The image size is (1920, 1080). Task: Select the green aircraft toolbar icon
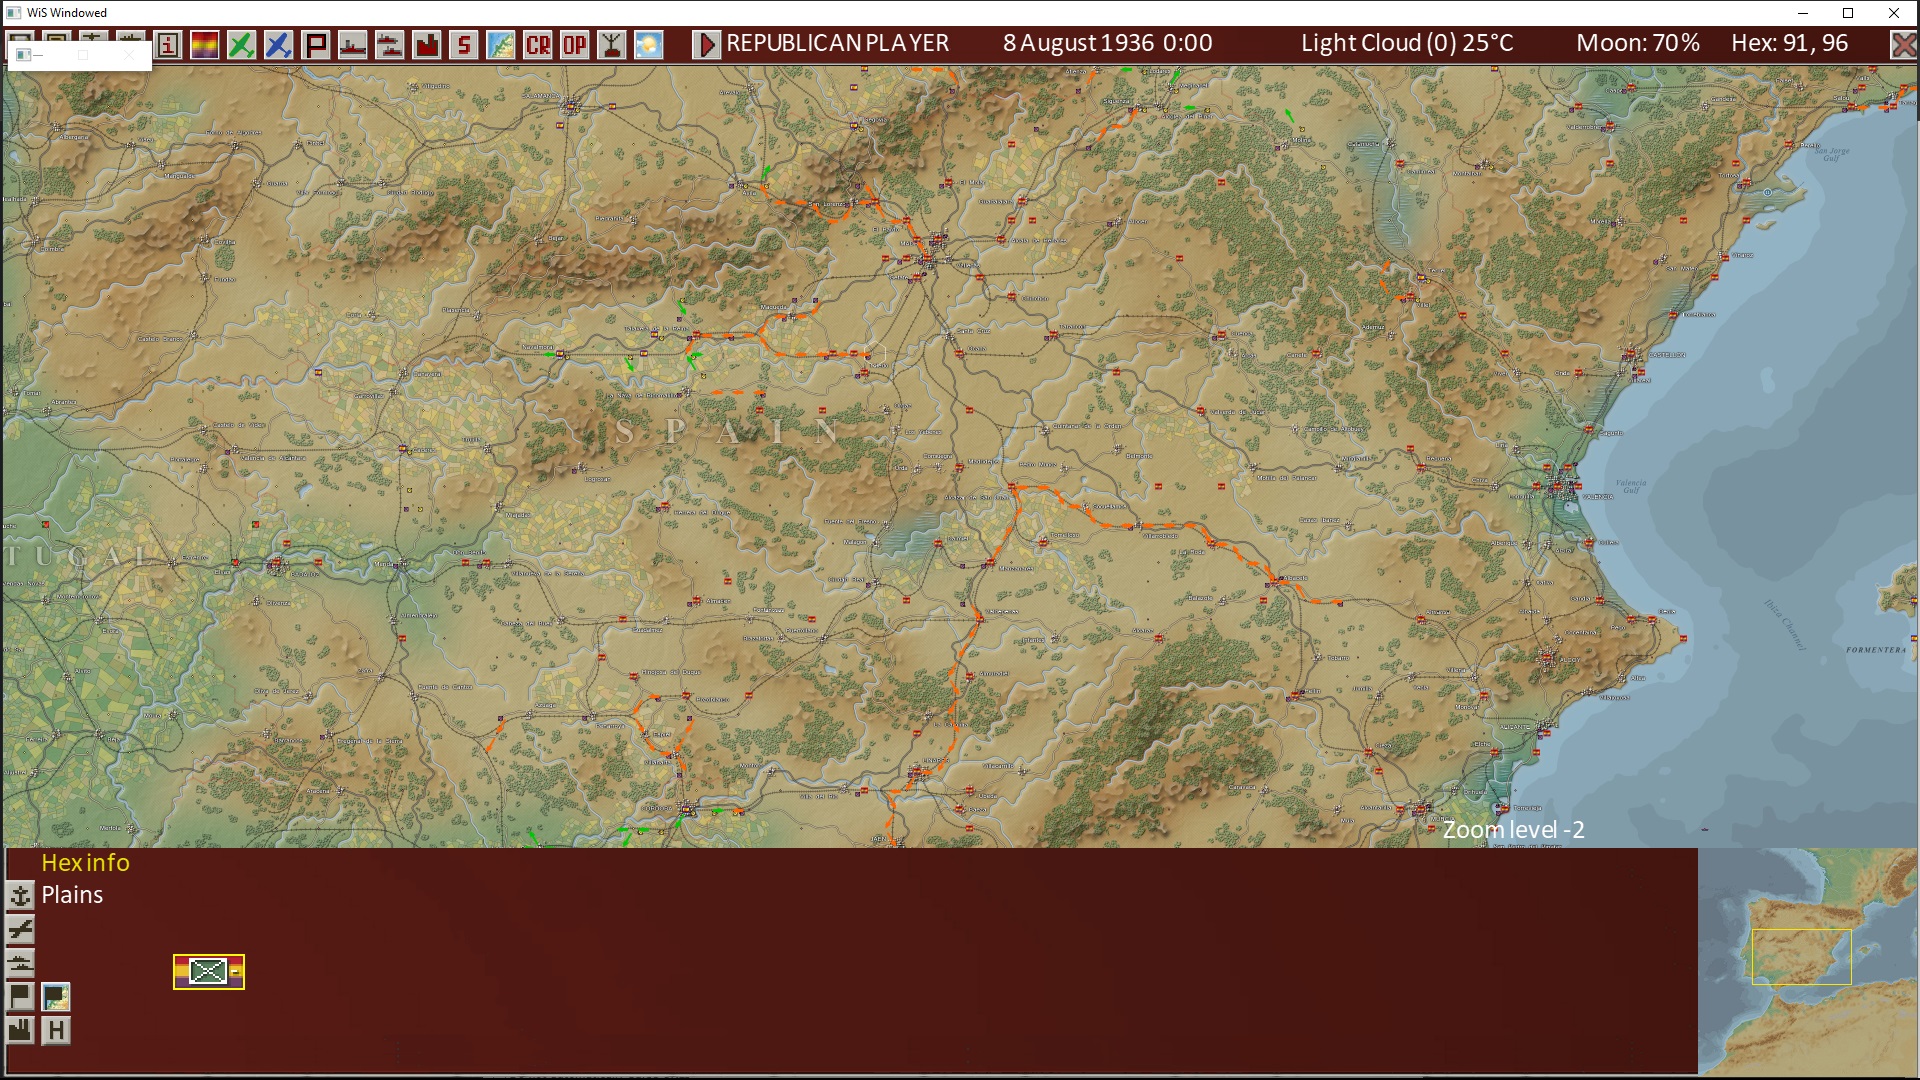tap(242, 45)
